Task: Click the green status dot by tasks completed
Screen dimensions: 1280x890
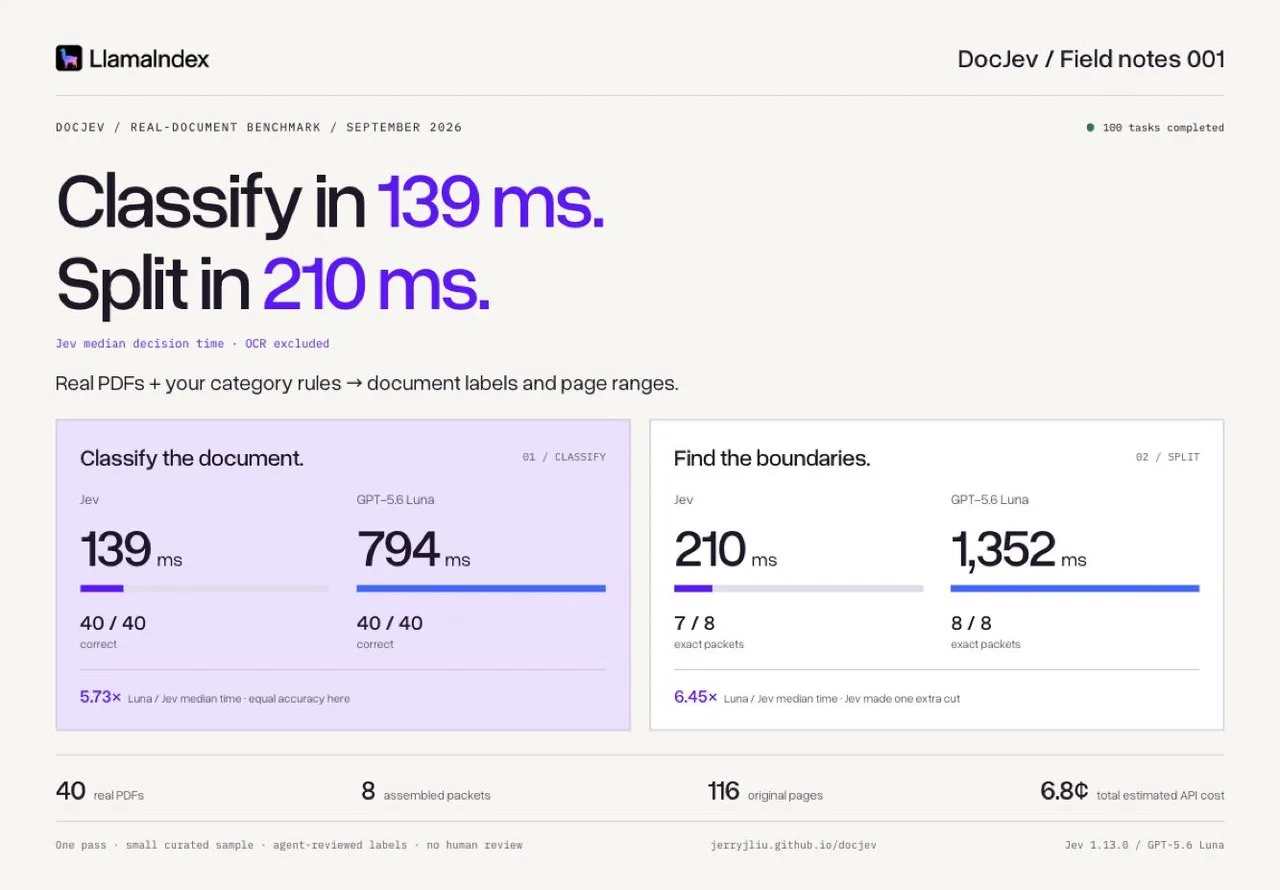Action: pos(1090,127)
